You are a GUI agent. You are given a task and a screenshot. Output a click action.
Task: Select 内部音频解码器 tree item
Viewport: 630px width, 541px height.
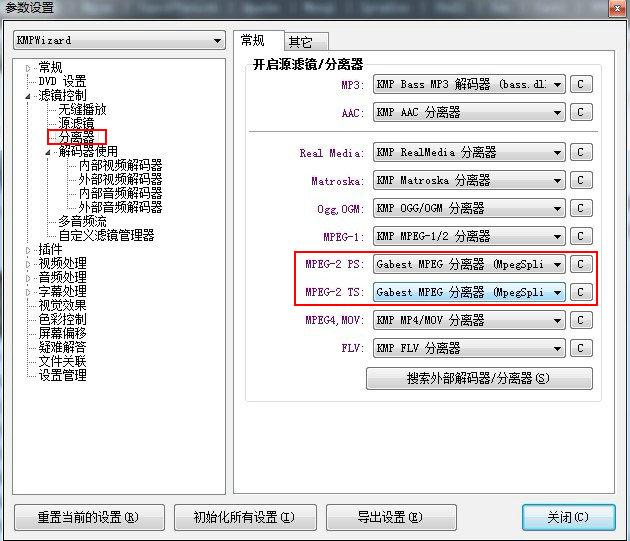pyautogui.click(x=120, y=193)
